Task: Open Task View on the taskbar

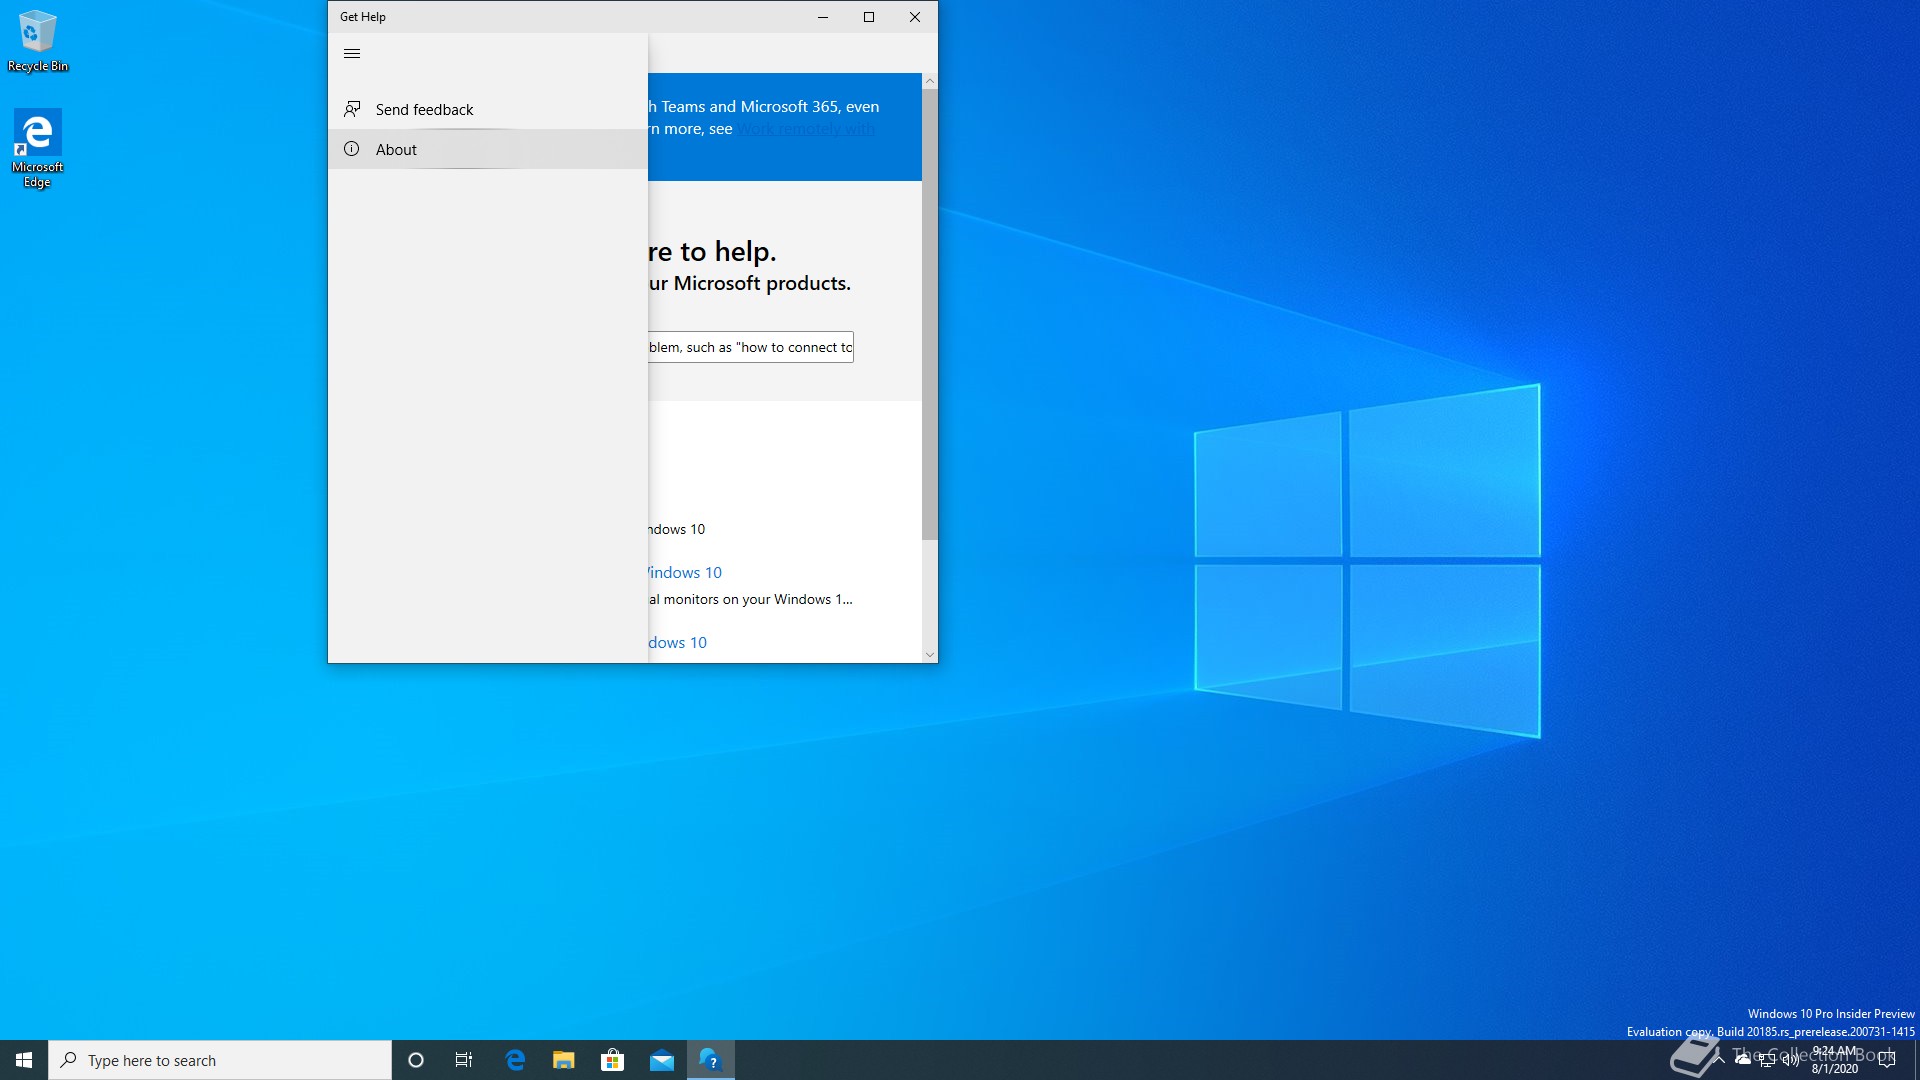Action: pyautogui.click(x=464, y=1060)
